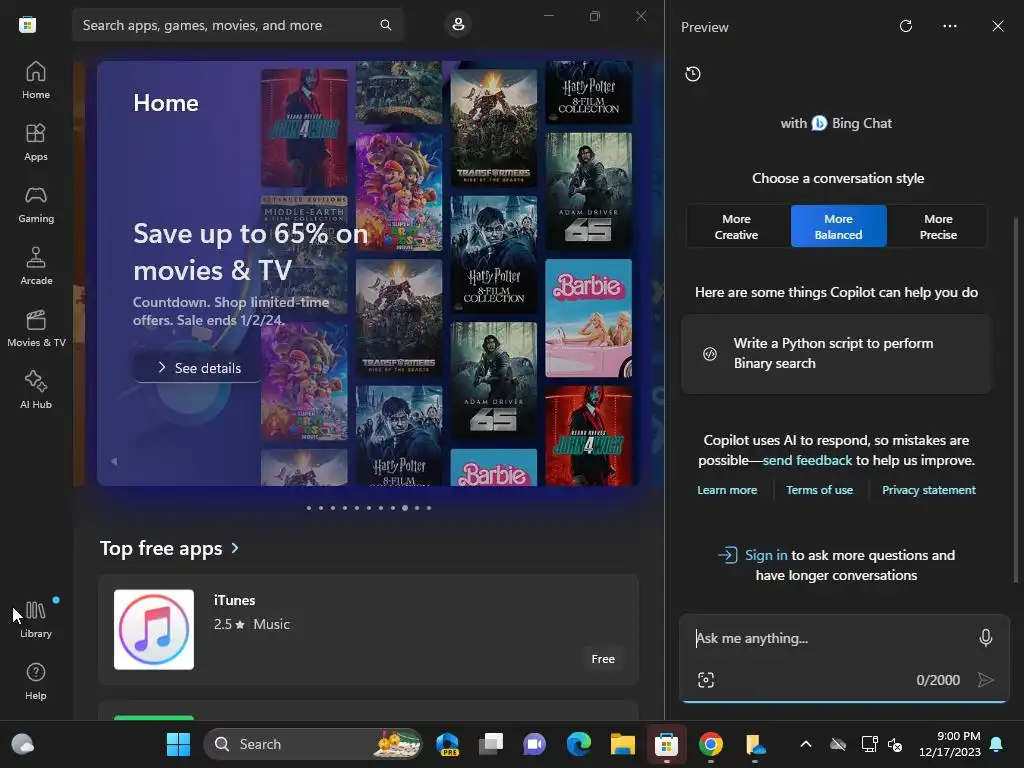Click the search magnifier icon in Store

(x=386, y=25)
